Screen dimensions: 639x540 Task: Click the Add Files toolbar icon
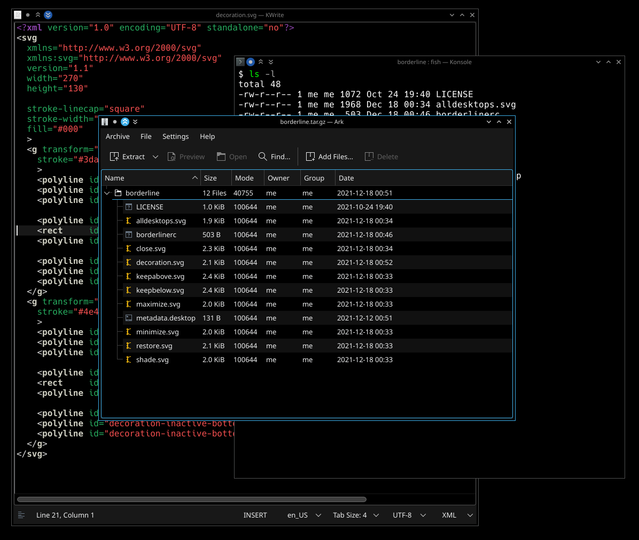(310, 156)
